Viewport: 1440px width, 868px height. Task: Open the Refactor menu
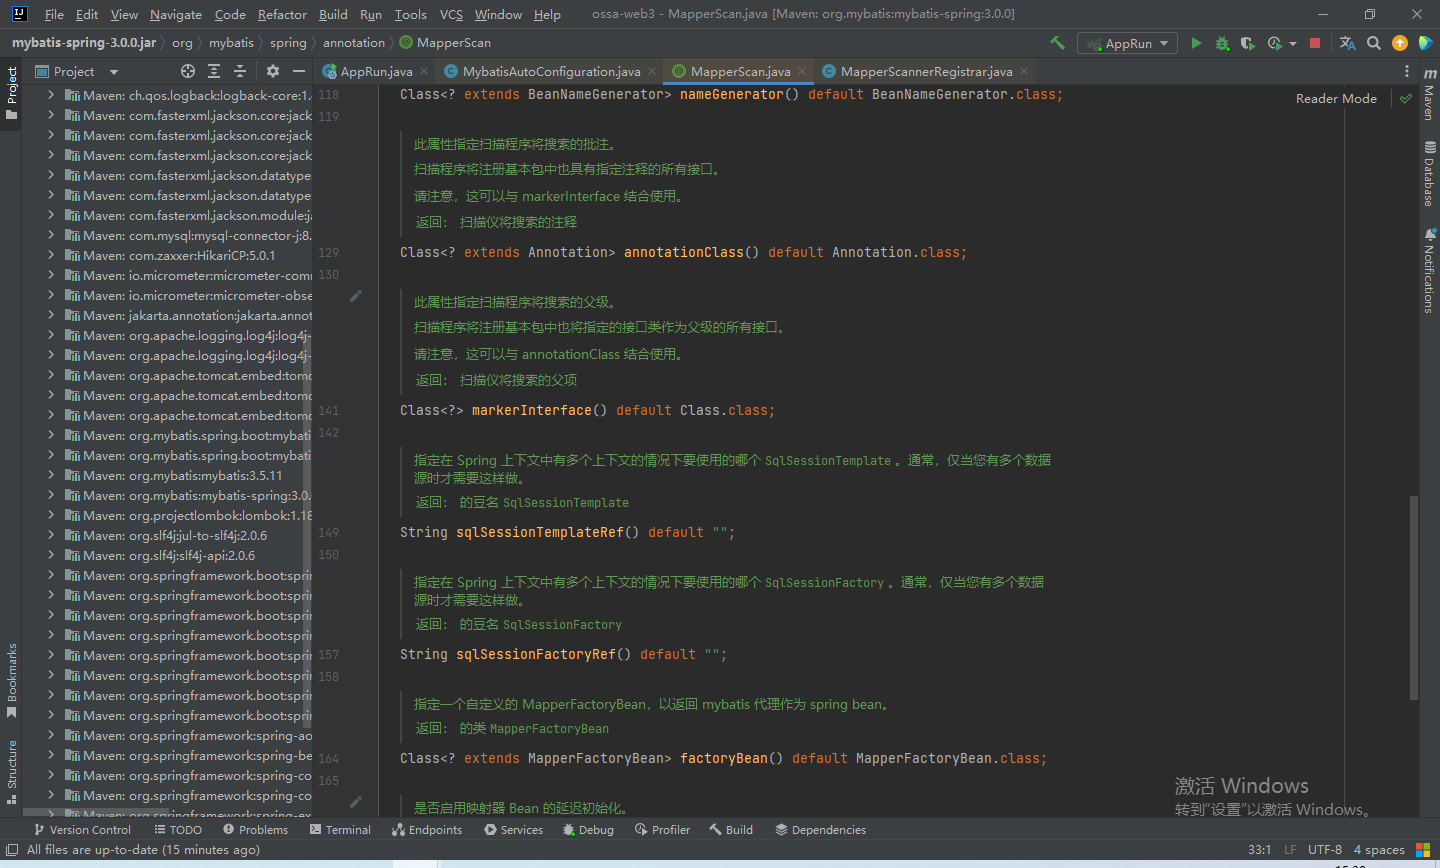point(282,14)
